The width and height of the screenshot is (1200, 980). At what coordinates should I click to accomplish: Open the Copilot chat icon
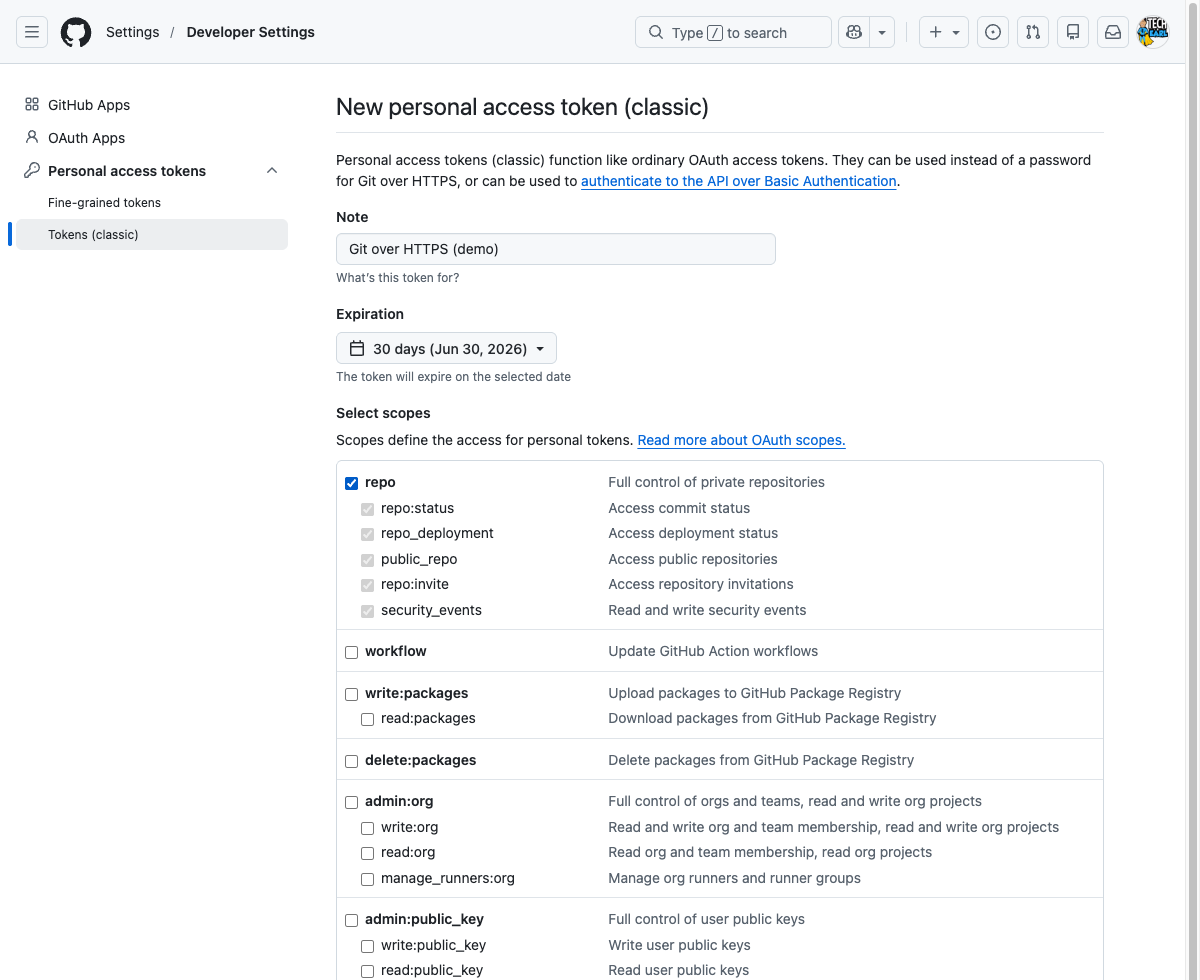pyautogui.click(x=854, y=32)
